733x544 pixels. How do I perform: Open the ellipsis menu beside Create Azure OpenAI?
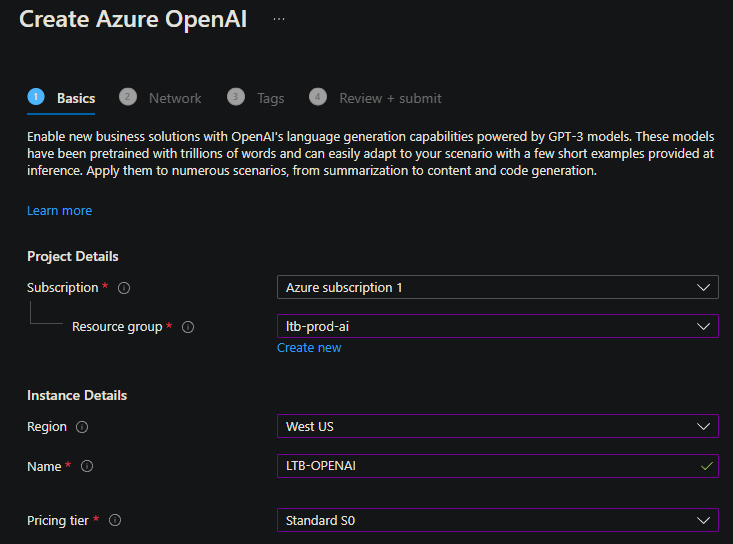[279, 19]
